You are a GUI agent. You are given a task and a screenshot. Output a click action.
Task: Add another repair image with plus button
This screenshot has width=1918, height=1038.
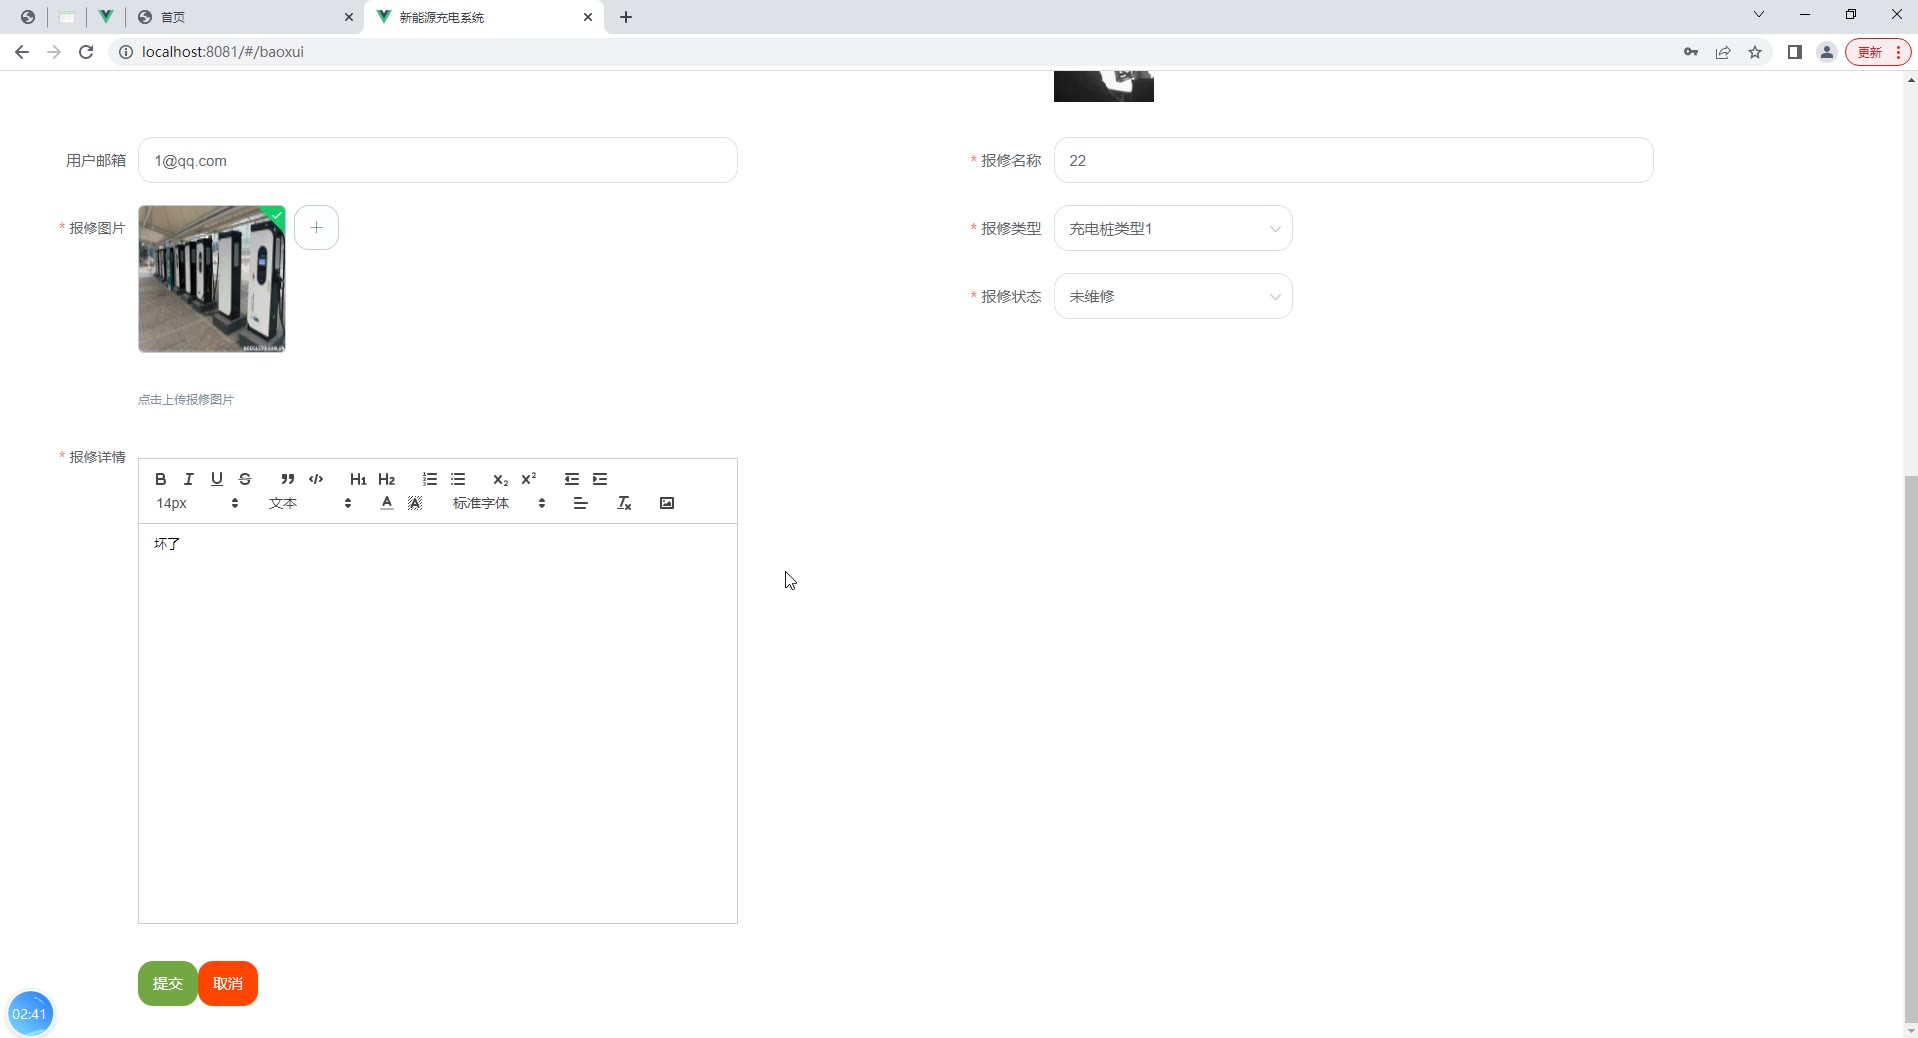click(316, 228)
